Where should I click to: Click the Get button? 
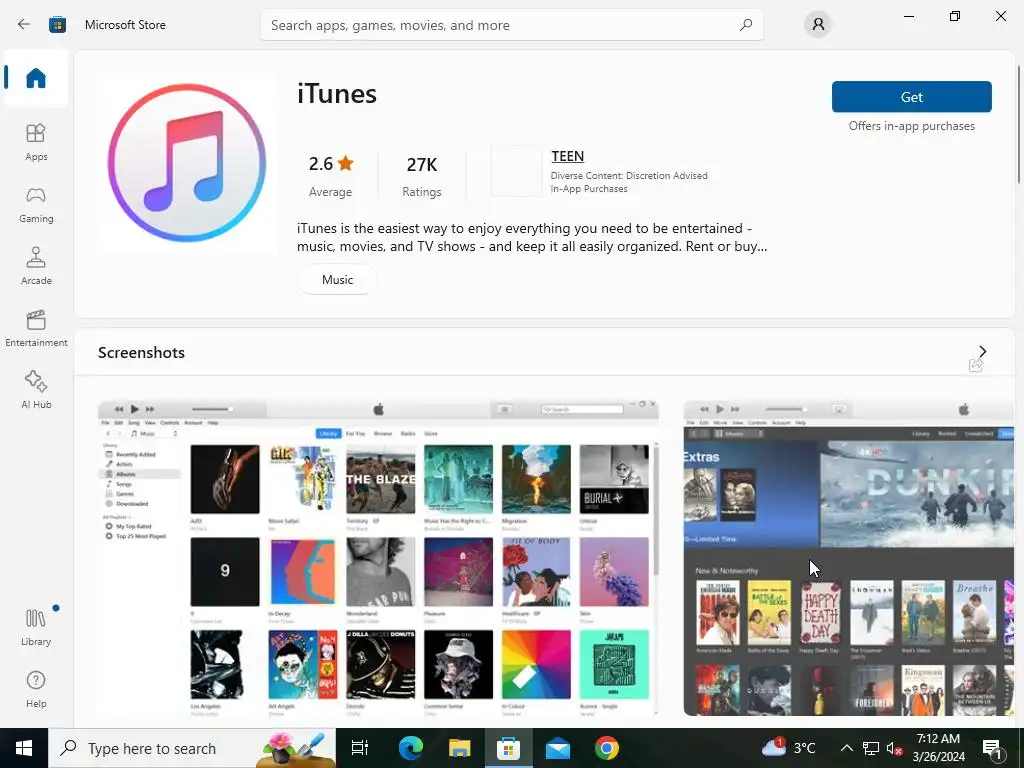[912, 97]
